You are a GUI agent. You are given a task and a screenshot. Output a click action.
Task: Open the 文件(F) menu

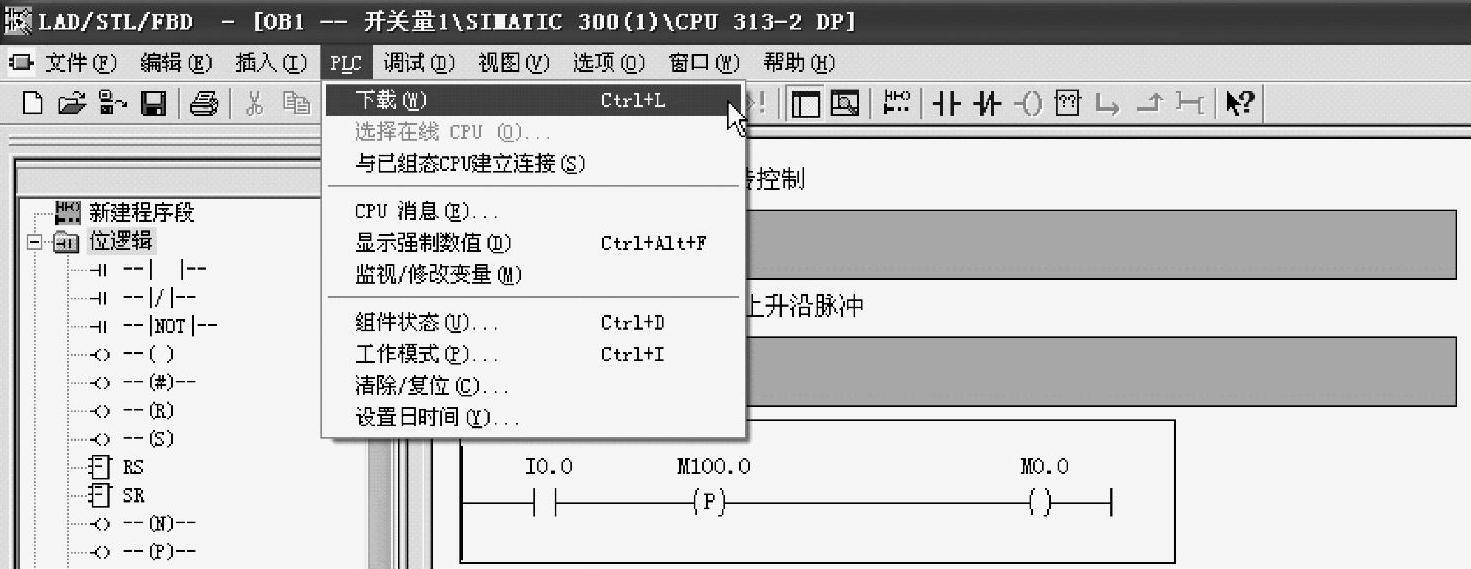81,63
